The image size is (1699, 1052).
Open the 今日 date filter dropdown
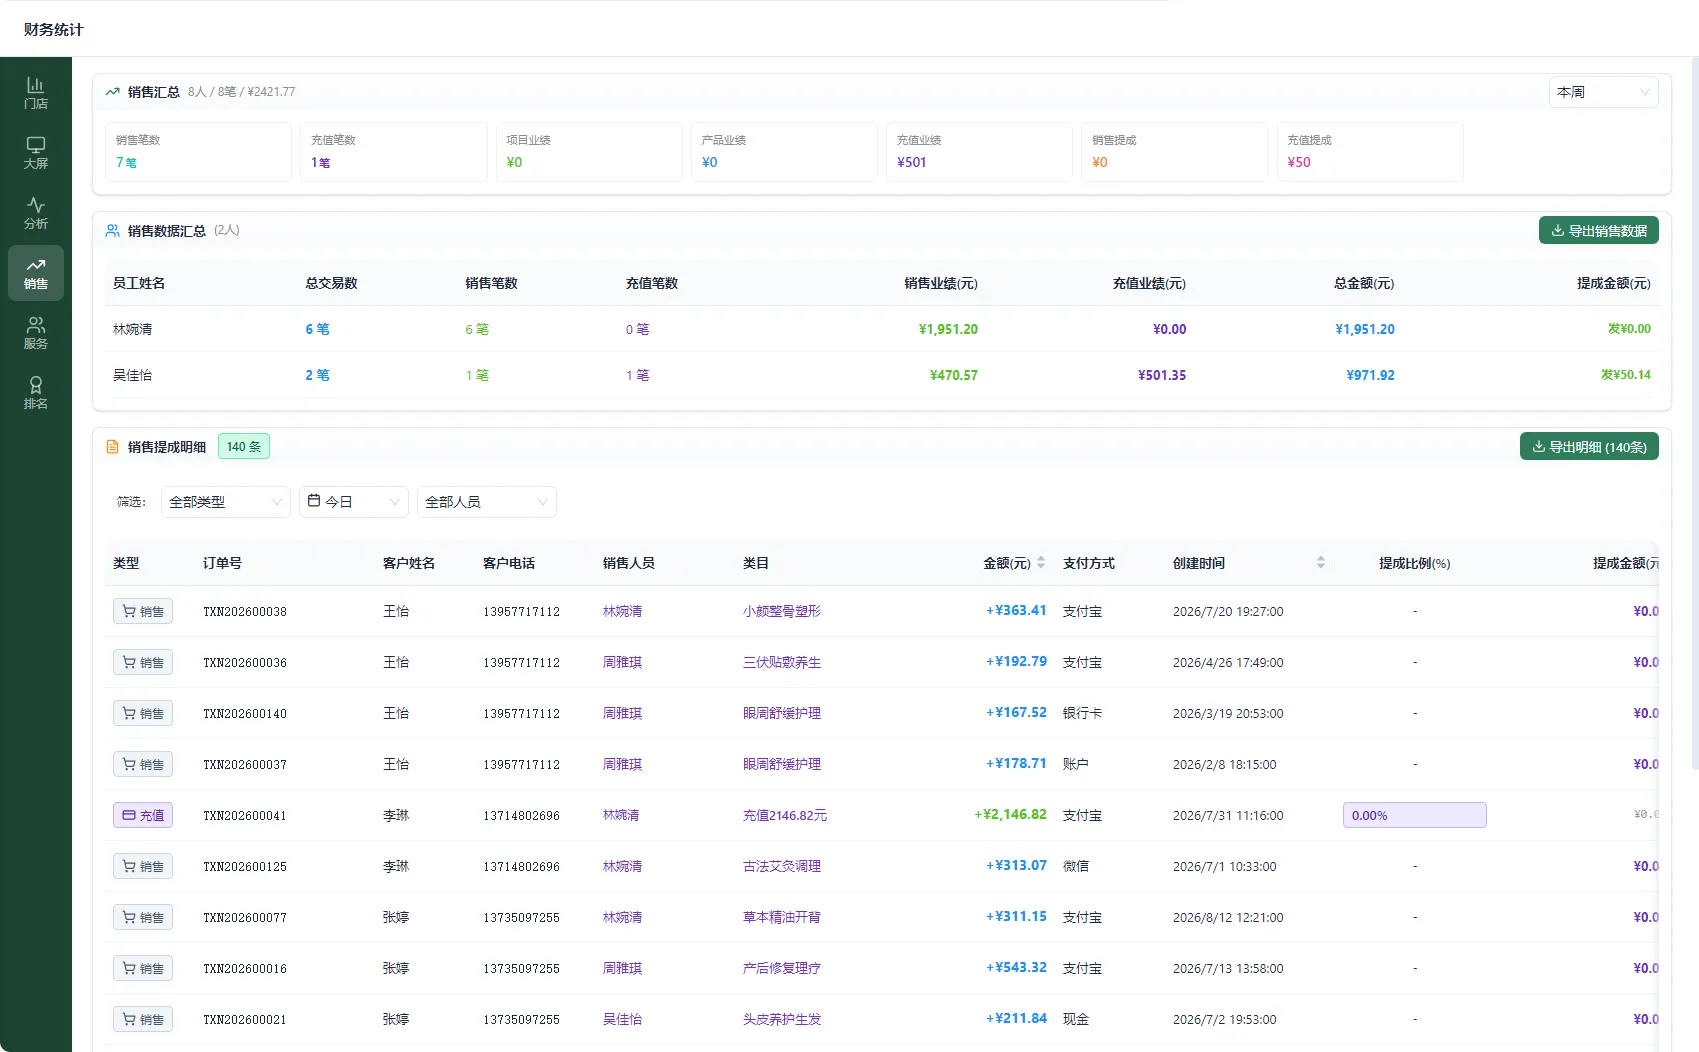coord(354,502)
